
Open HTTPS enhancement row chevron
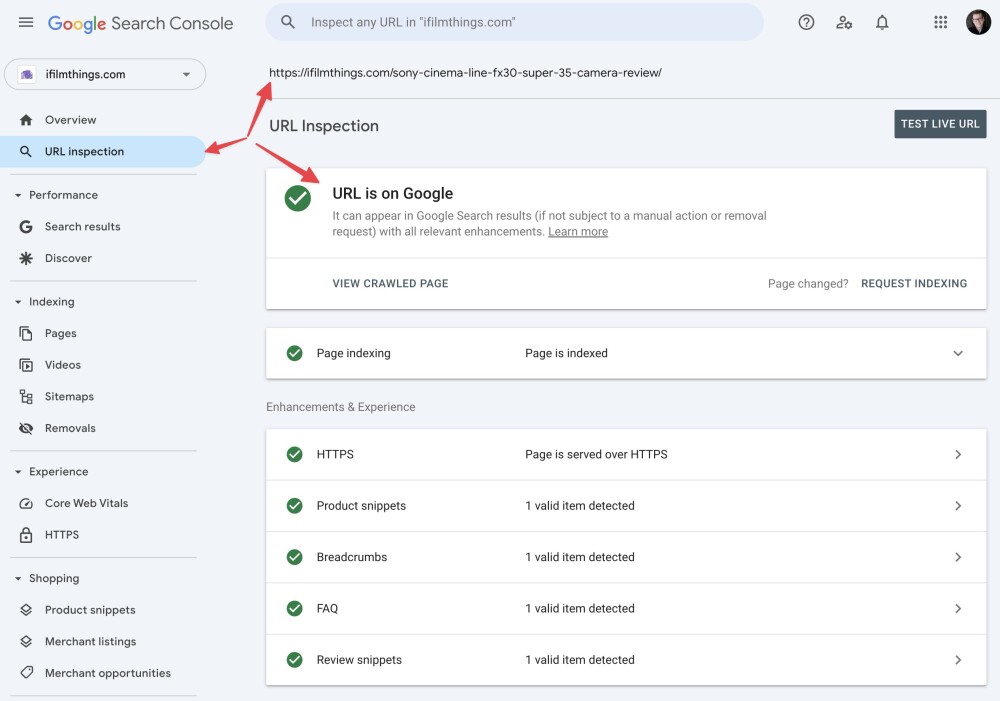(x=958, y=455)
